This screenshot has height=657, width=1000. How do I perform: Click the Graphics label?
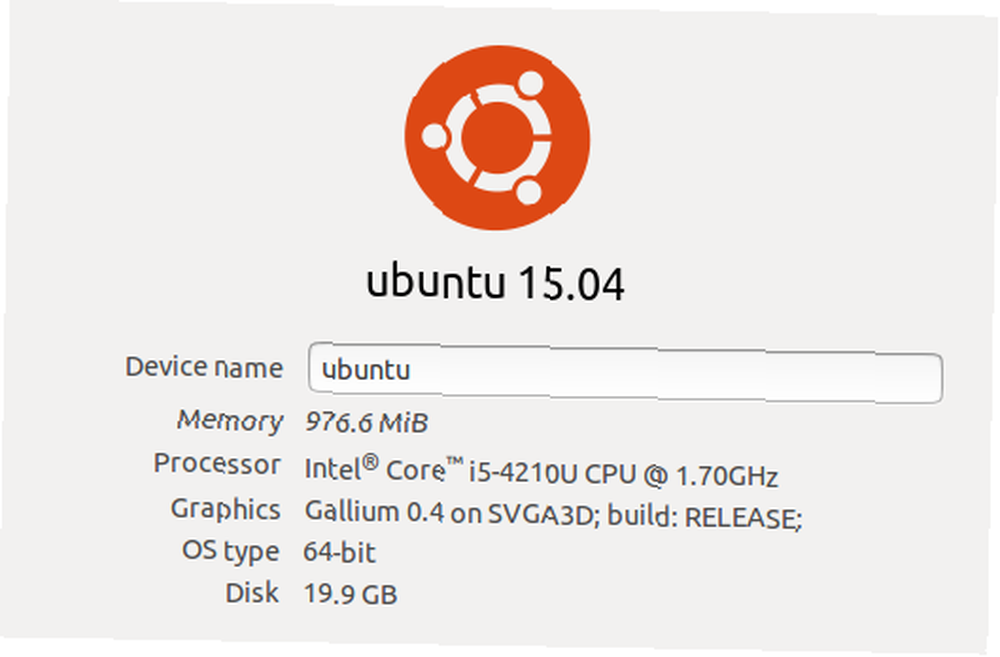pyautogui.click(x=225, y=509)
